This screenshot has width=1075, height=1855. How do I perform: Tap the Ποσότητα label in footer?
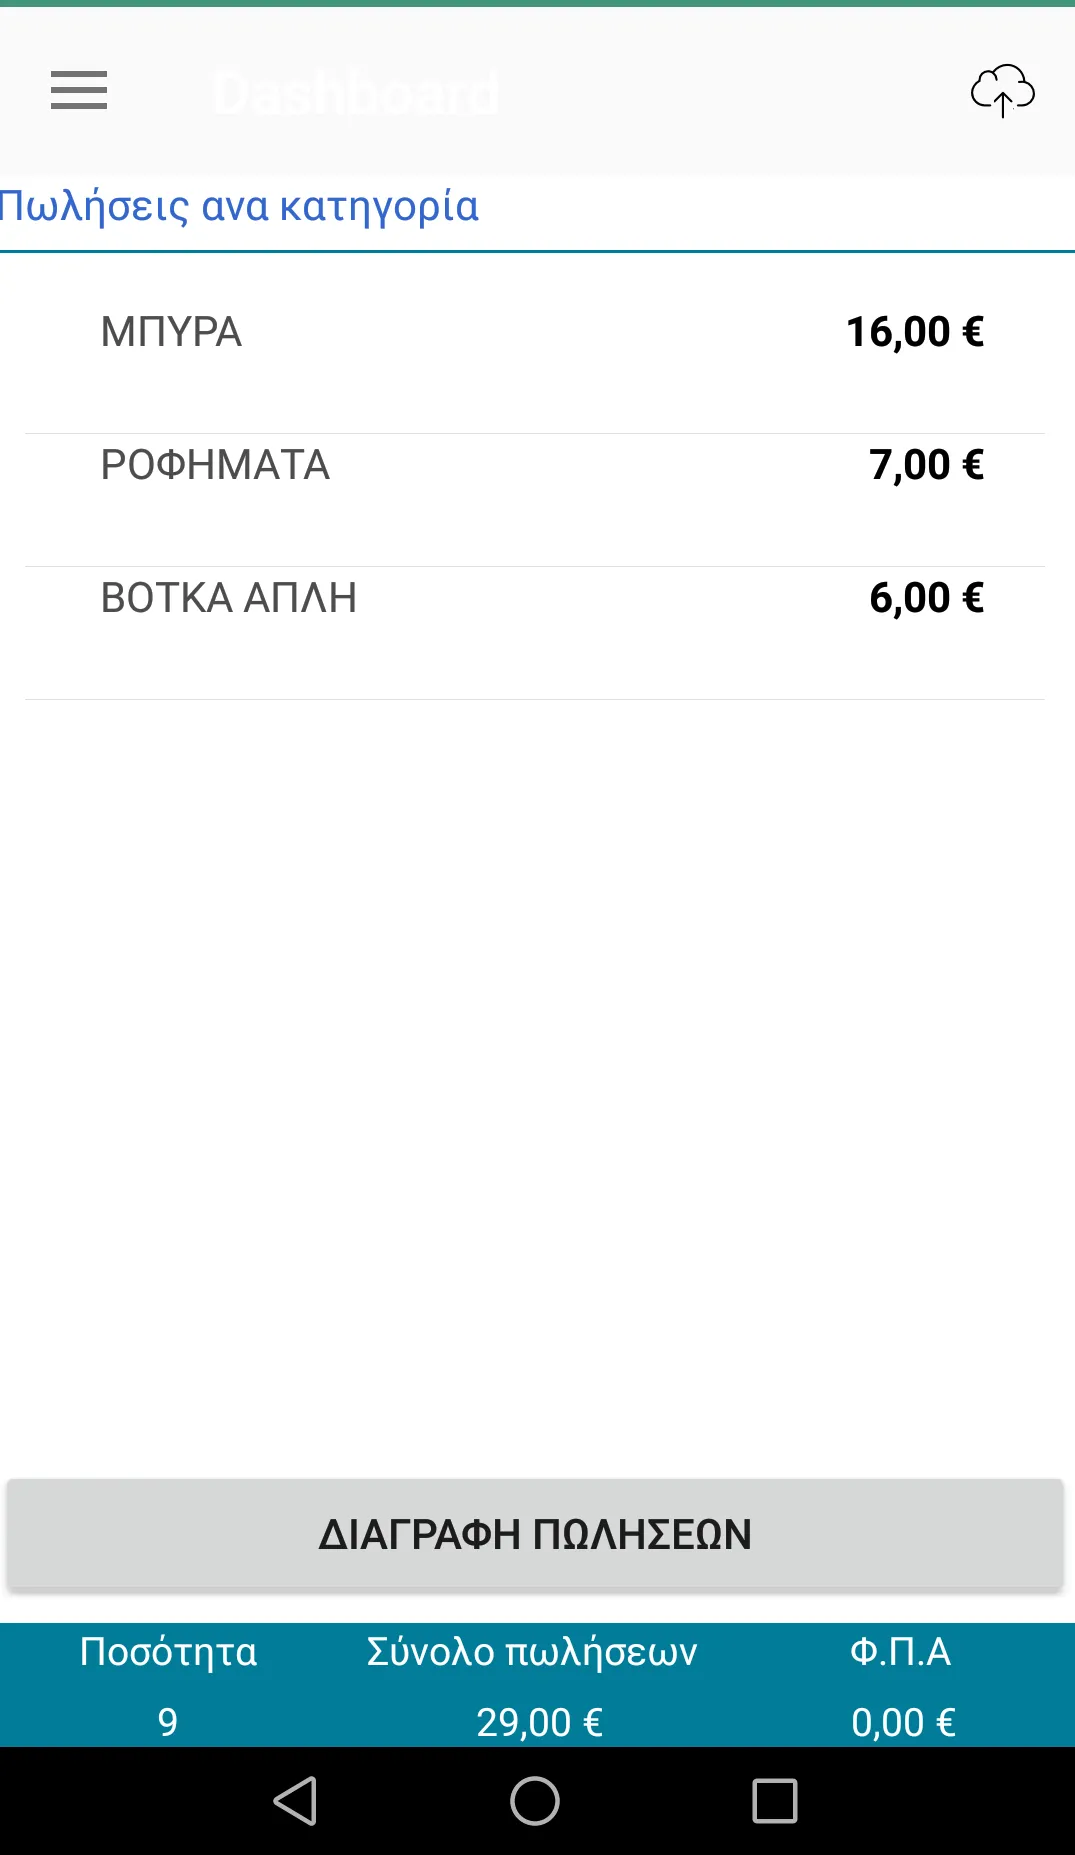[x=168, y=1652]
